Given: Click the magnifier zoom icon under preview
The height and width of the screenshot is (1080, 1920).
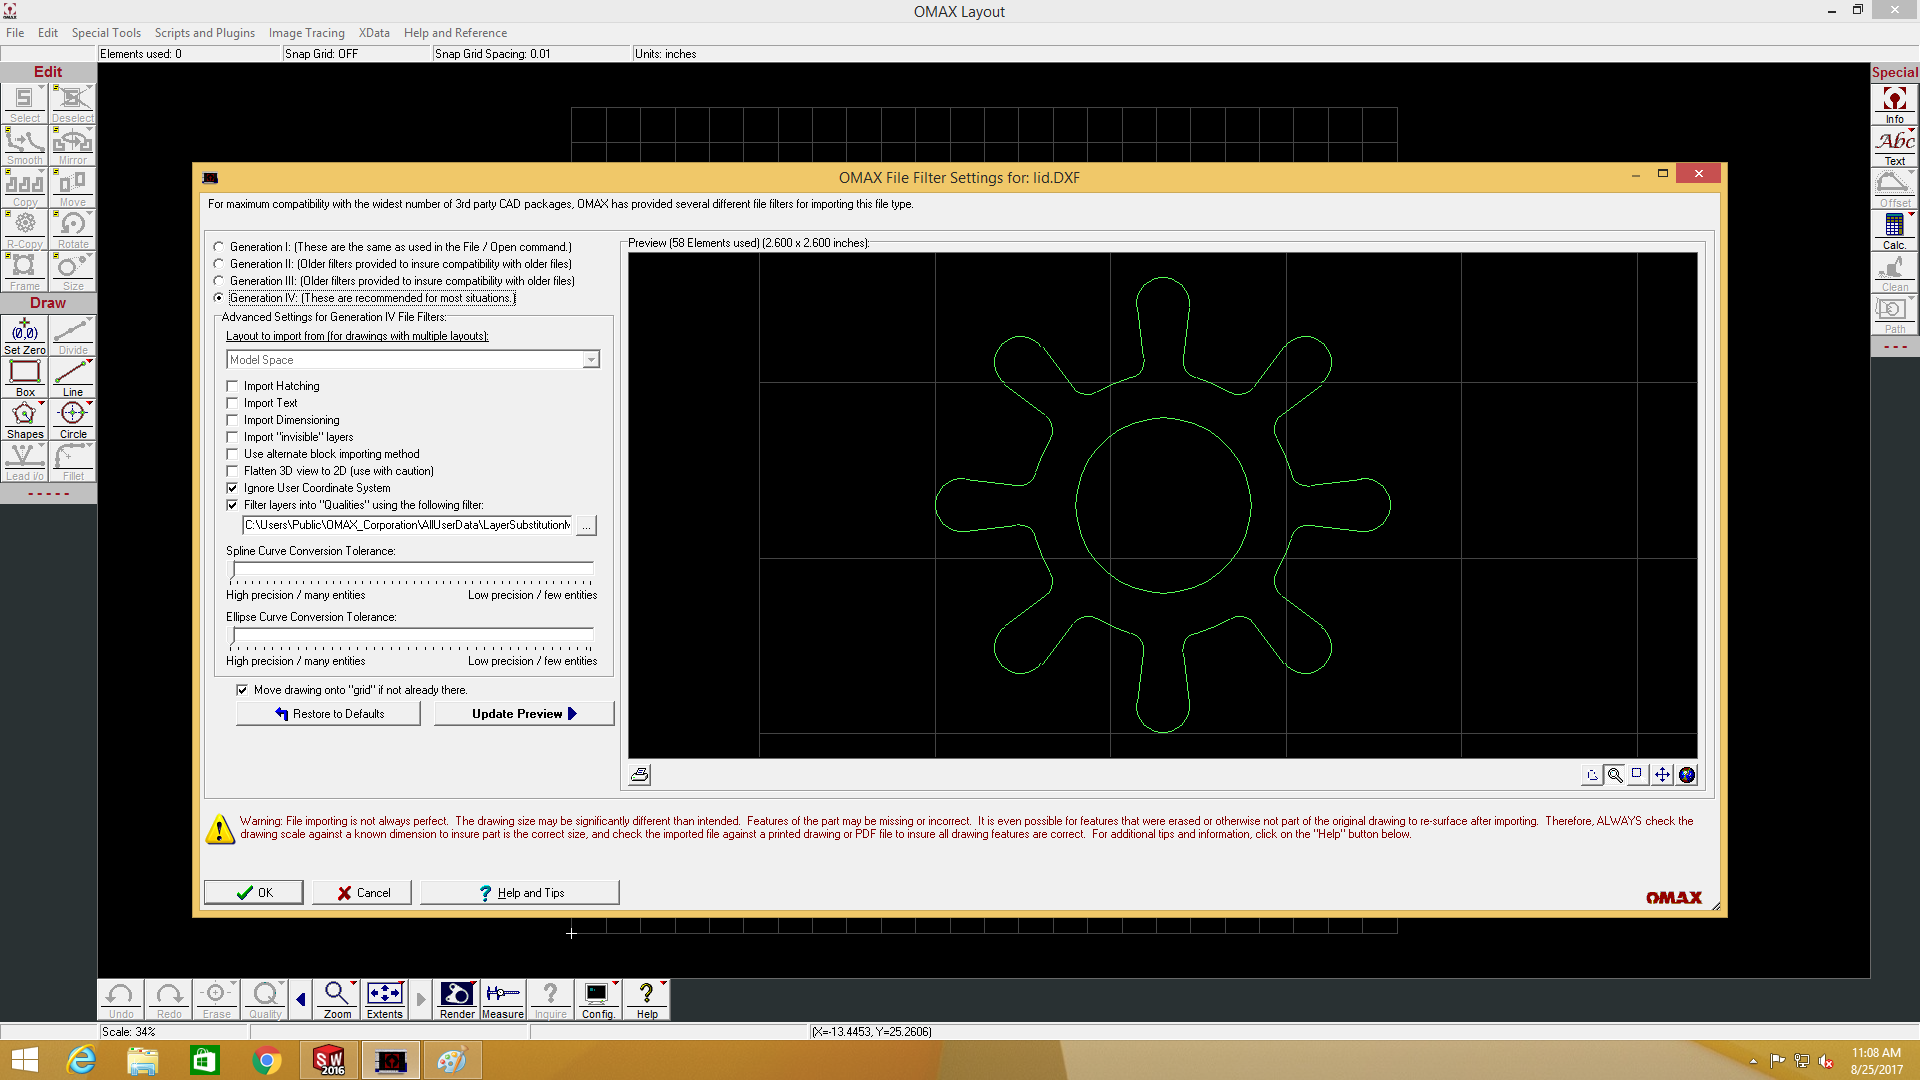Looking at the screenshot, I should [1615, 775].
